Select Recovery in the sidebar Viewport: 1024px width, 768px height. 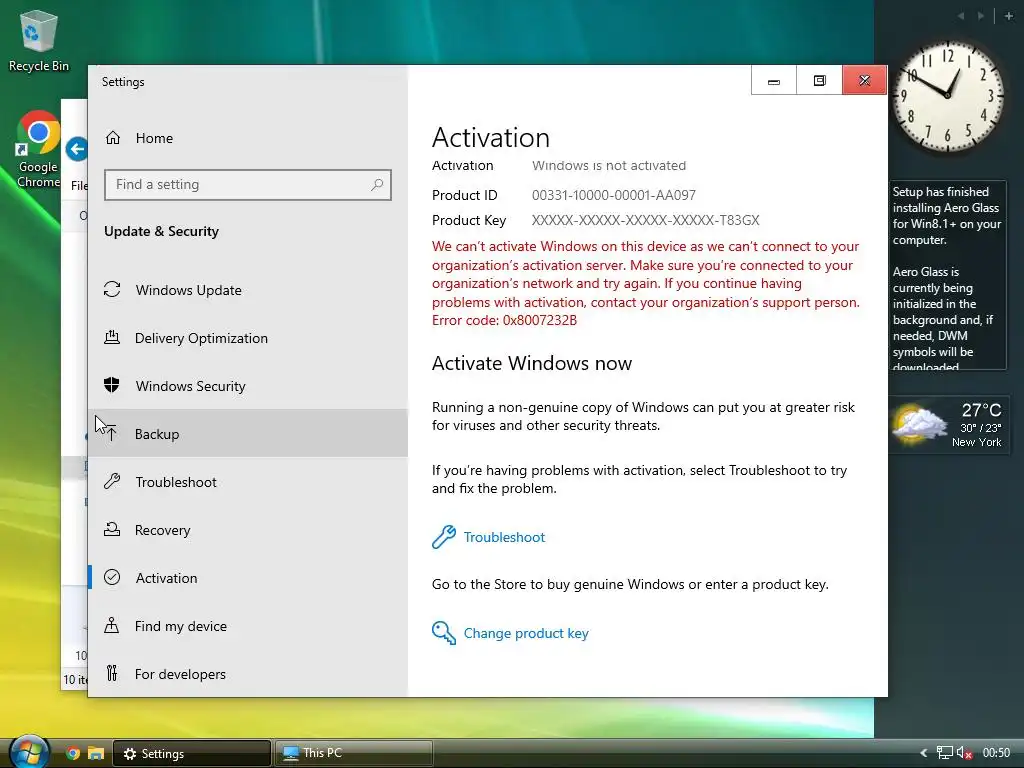tap(248, 530)
